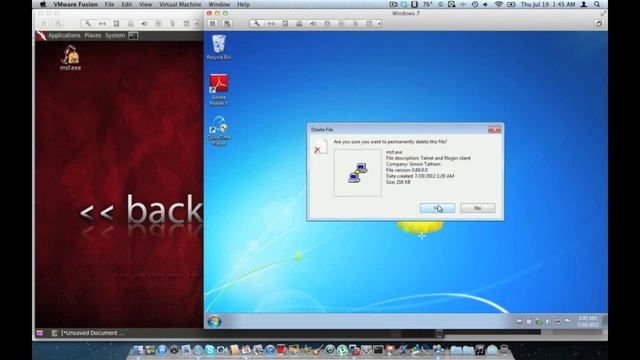Click the Windows 7 taskbar clock
The image size is (640, 360).
tap(588, 321)
